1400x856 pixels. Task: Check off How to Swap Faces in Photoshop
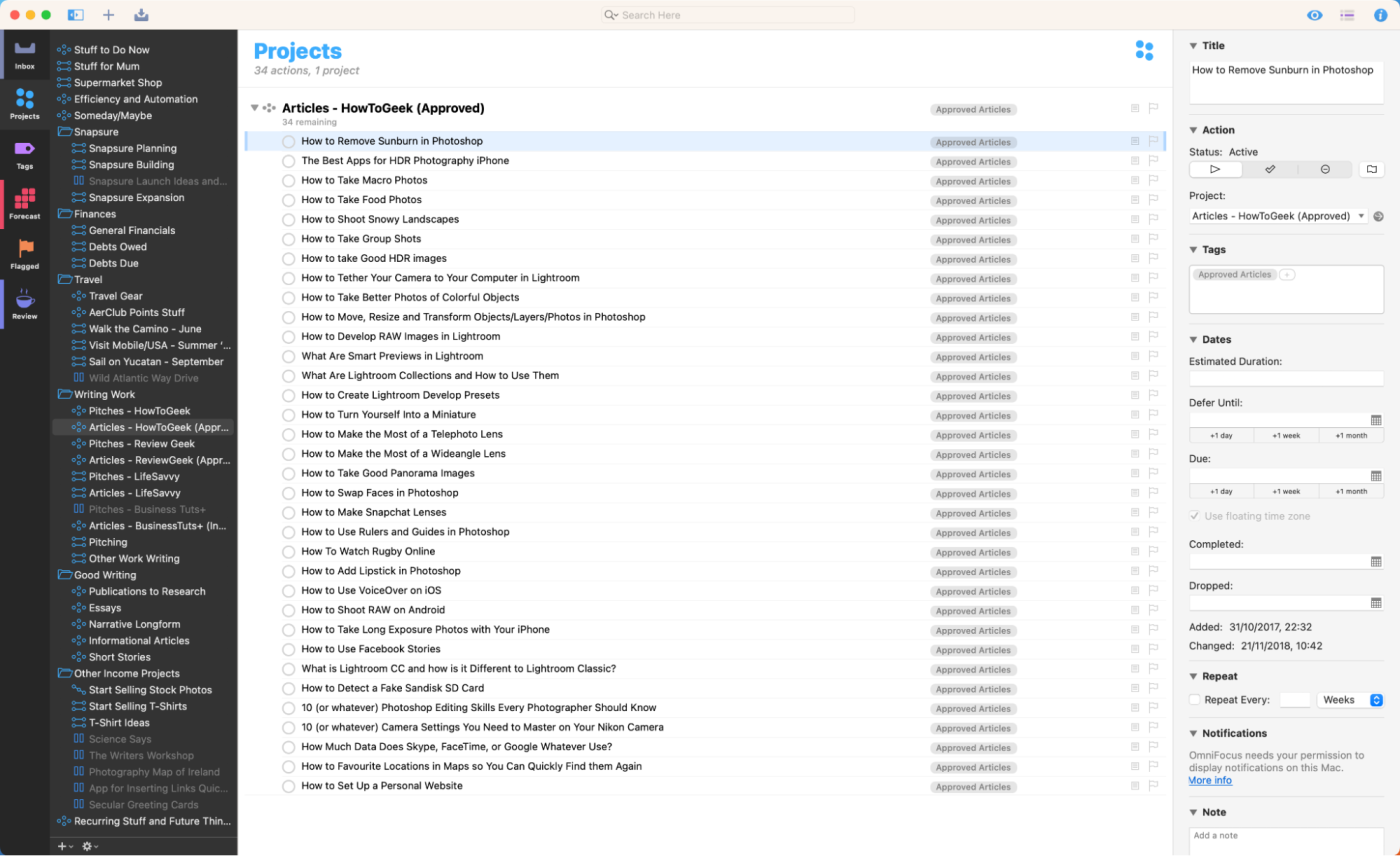coord(289,493)
